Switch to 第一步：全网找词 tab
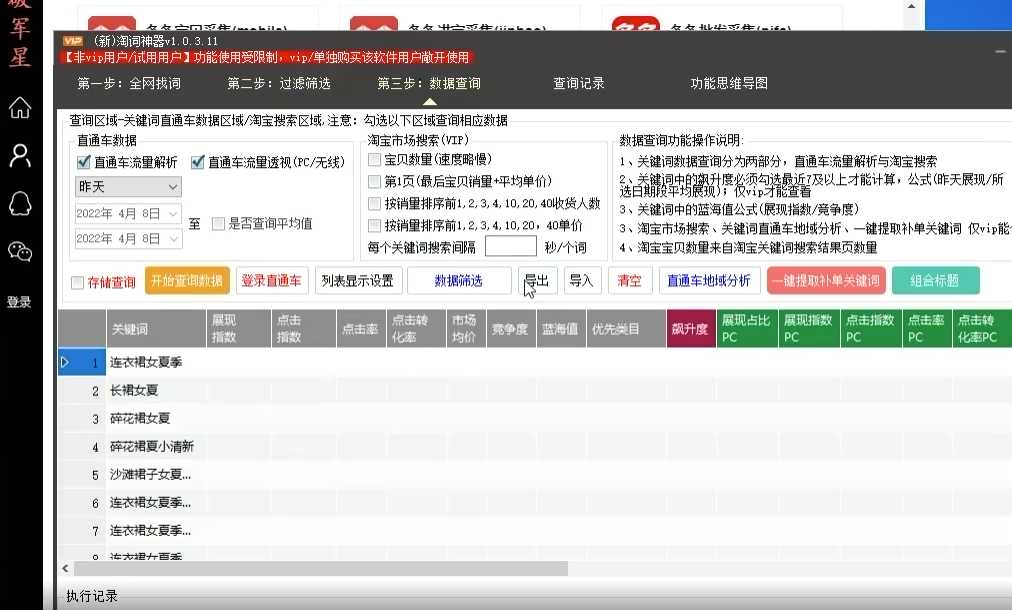The width and height of the screenshot is (1012, 610). 129,84
